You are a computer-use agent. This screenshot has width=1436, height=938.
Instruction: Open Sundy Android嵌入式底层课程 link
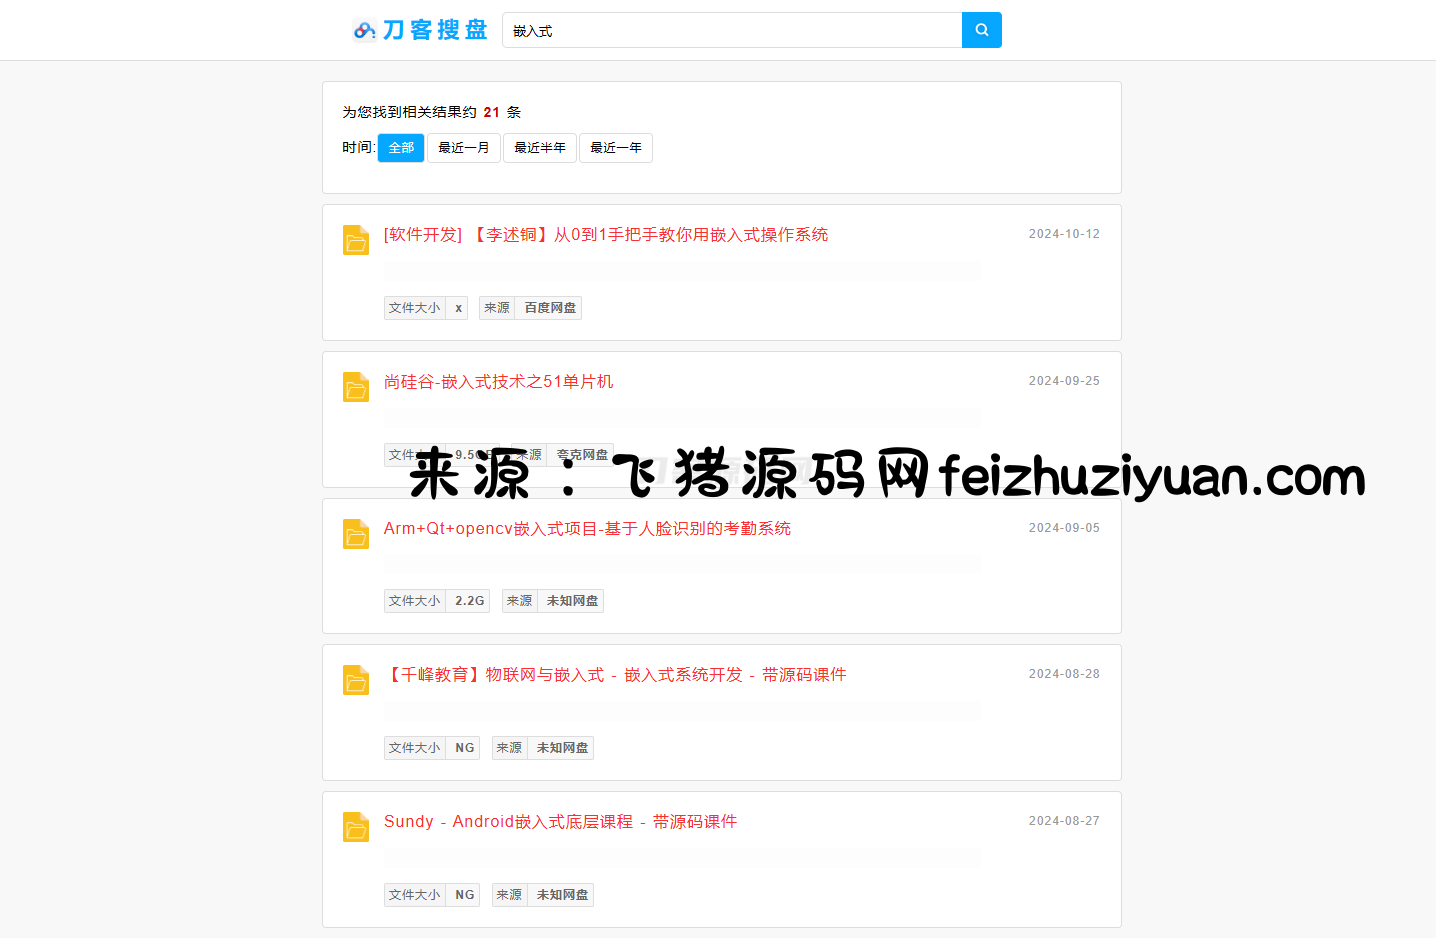pos(560,822)
